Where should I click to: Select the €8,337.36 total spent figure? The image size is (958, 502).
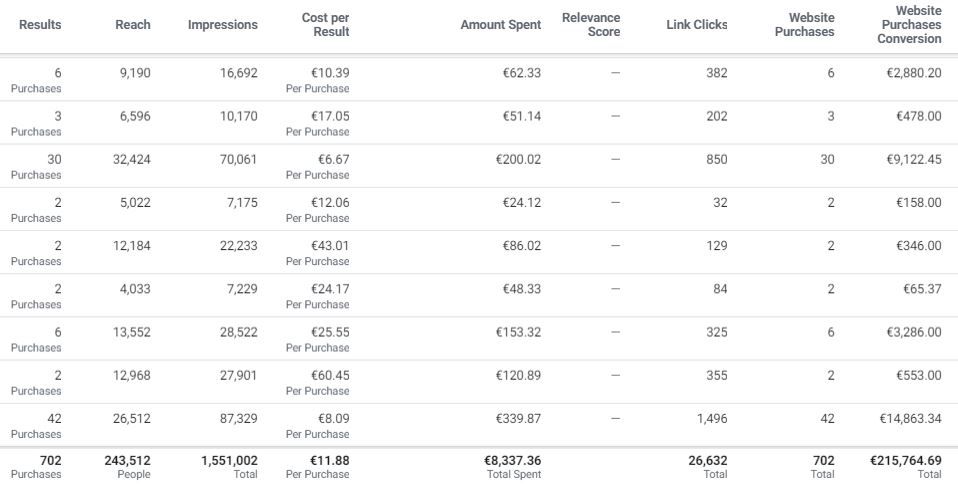point(513,461)
